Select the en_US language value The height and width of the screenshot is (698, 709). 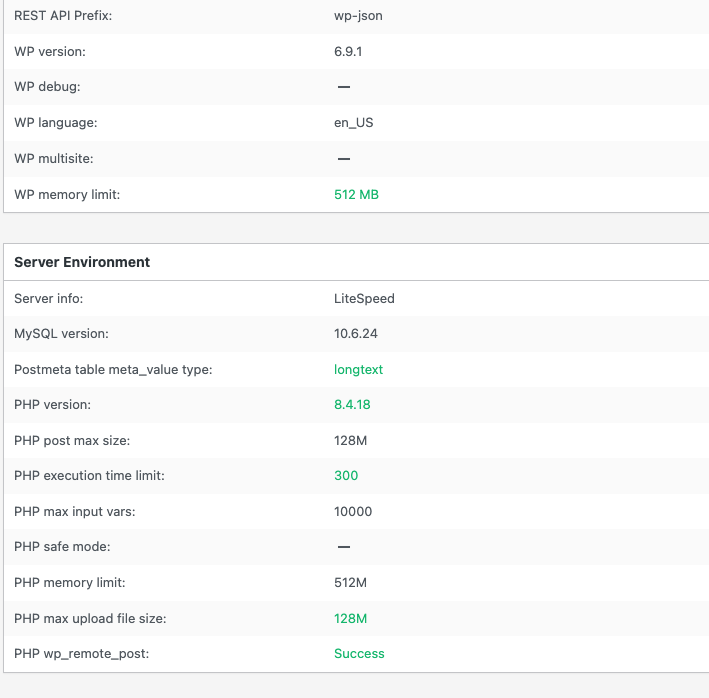354,123
